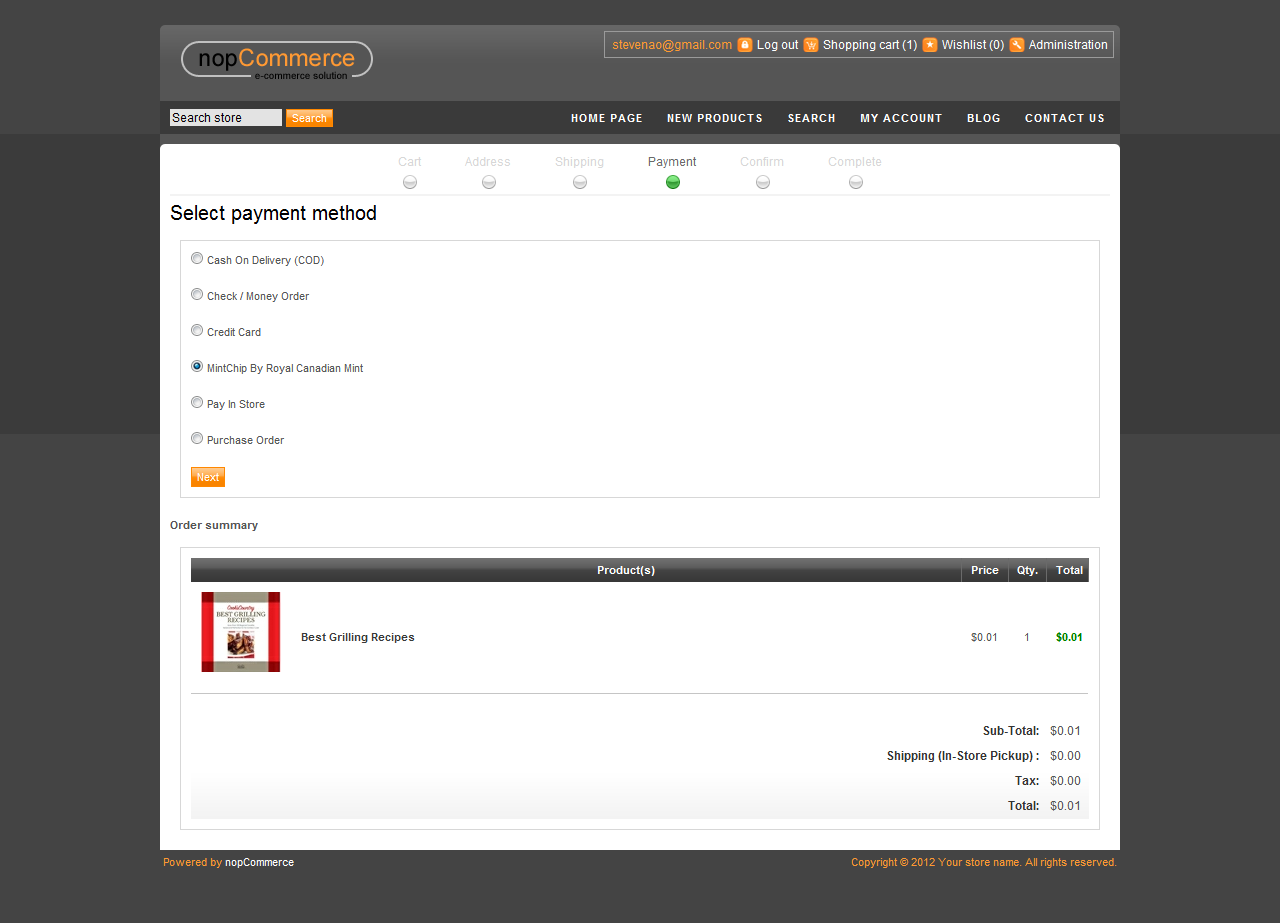Click the stevenao@gmail.com account link

[x=672, y=45]
